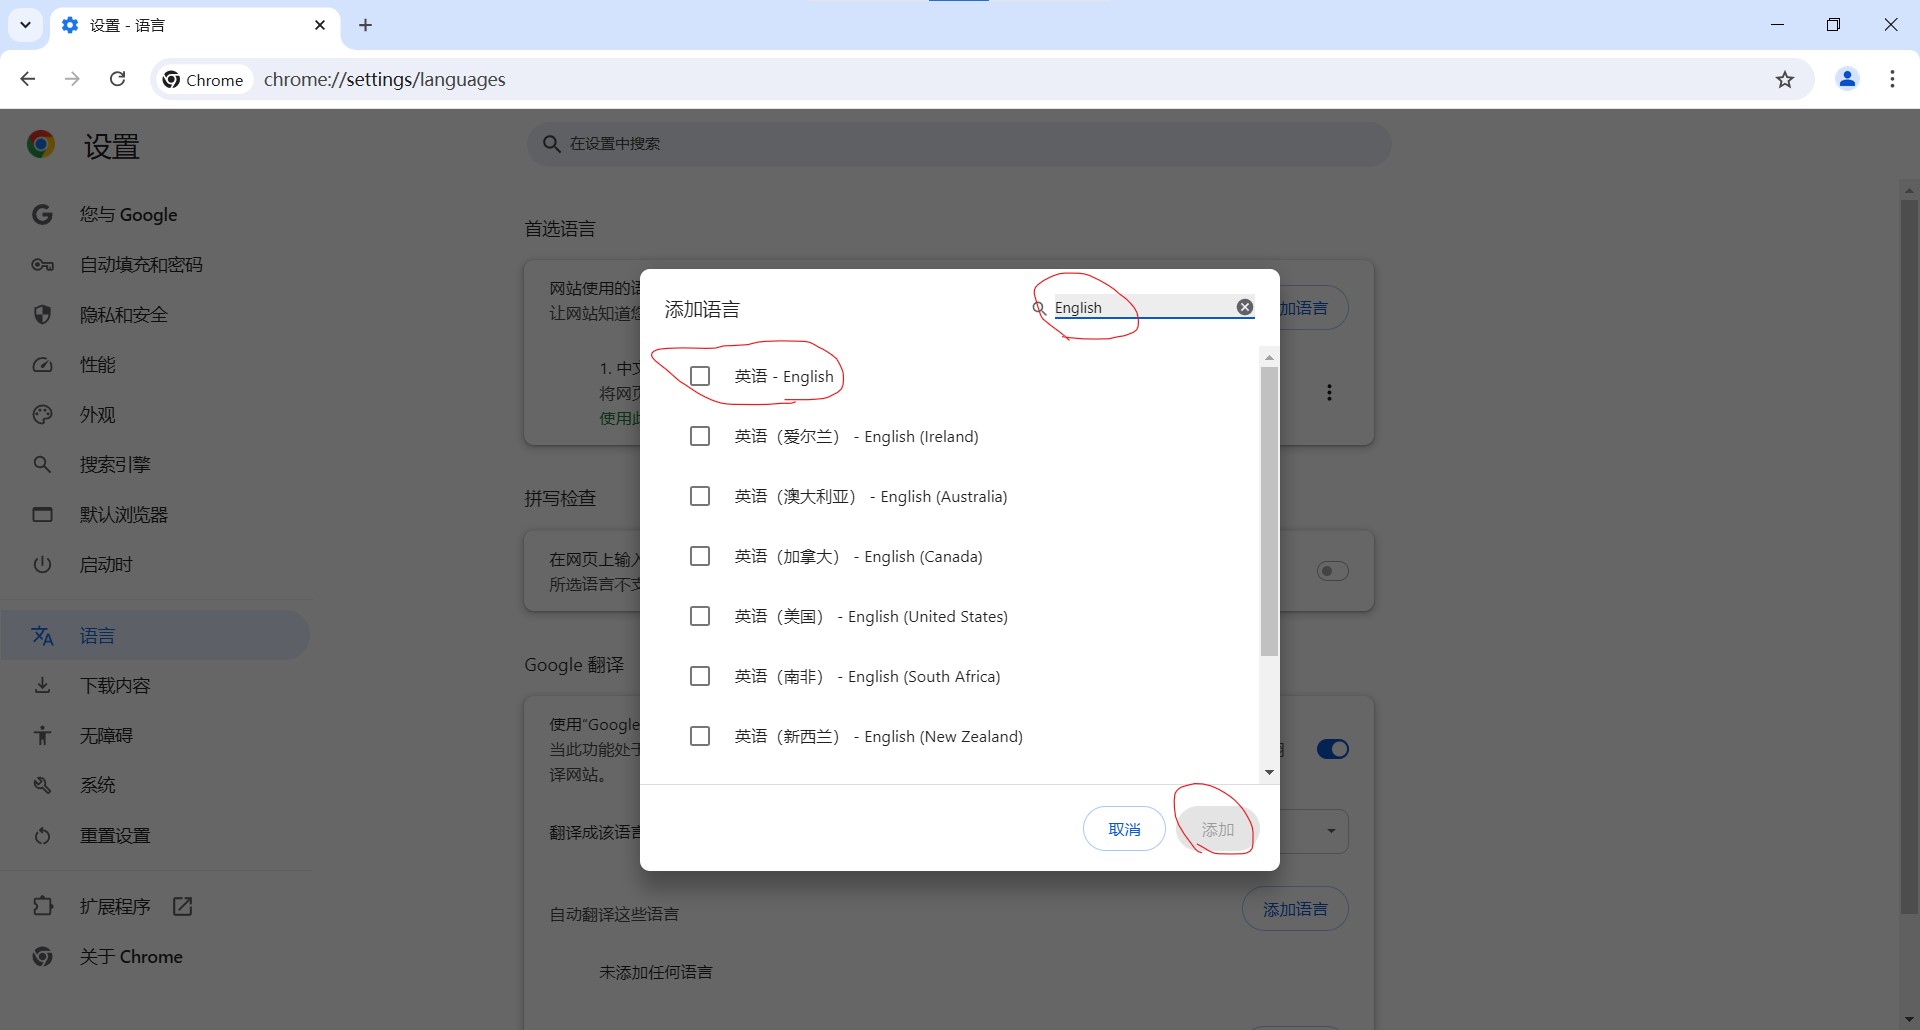Check the English (New Zealand) checkbox
The height and width of the screenshot is (1030, 1920).
(x=700, y=736)
